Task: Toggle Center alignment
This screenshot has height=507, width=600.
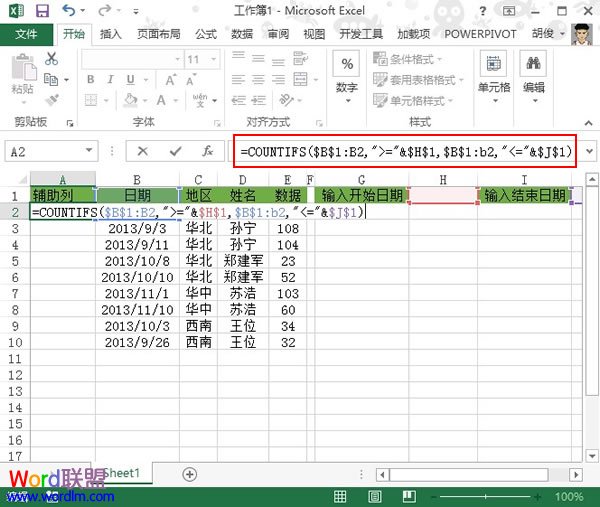Action: coord(258,80)
